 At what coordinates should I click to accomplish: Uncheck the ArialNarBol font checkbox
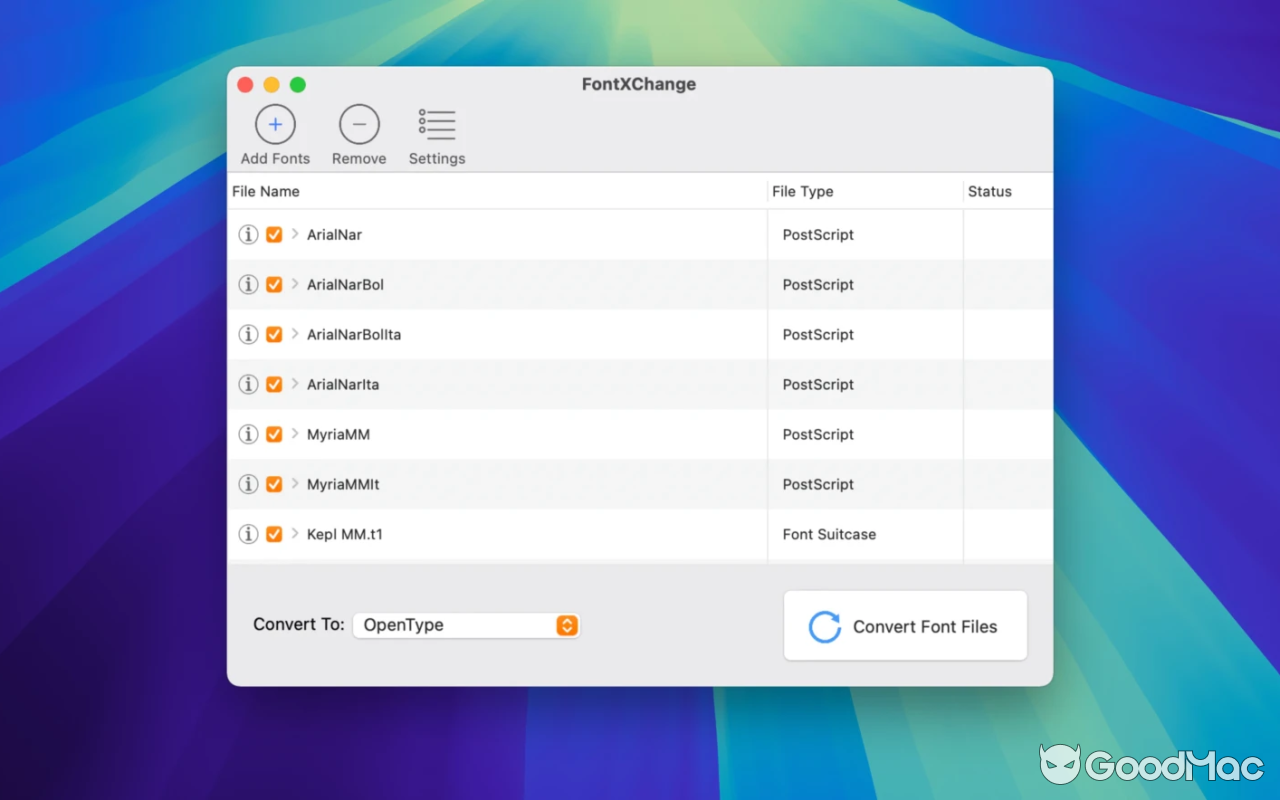(x=273, y=284)
